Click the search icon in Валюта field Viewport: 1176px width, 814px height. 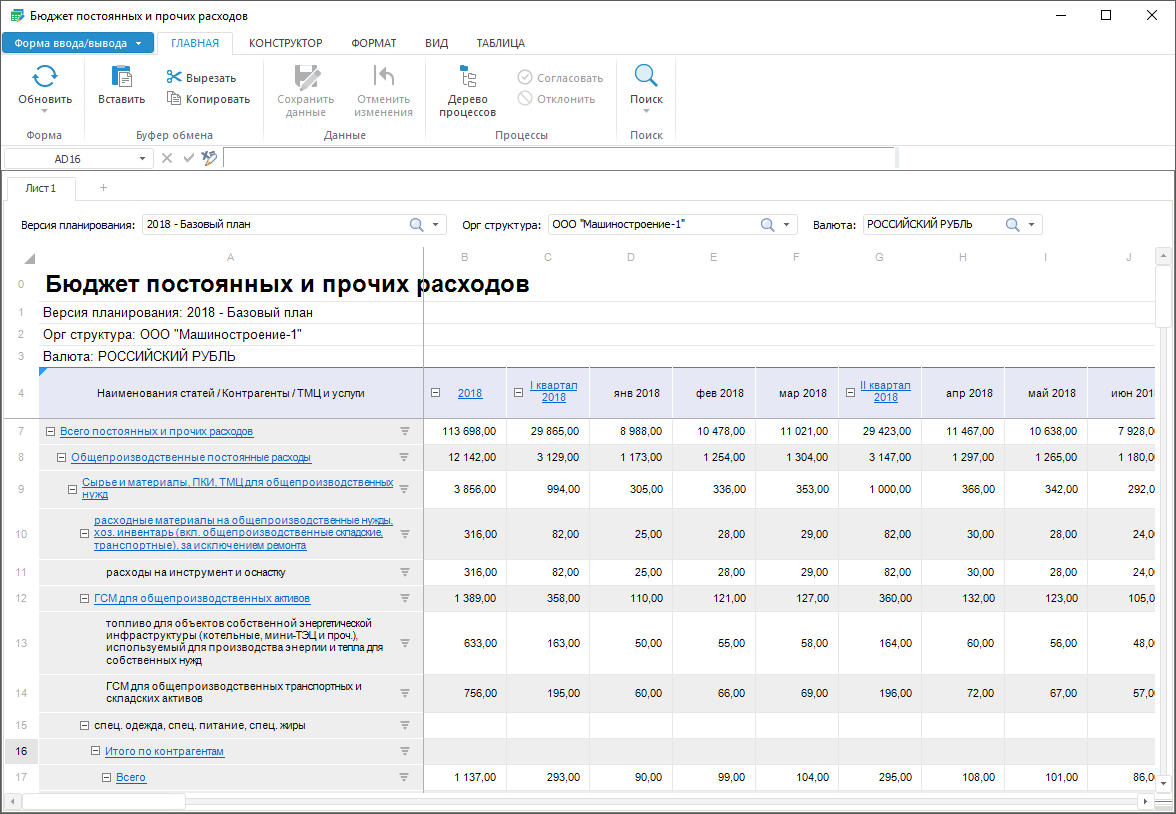pos(1013,225)
